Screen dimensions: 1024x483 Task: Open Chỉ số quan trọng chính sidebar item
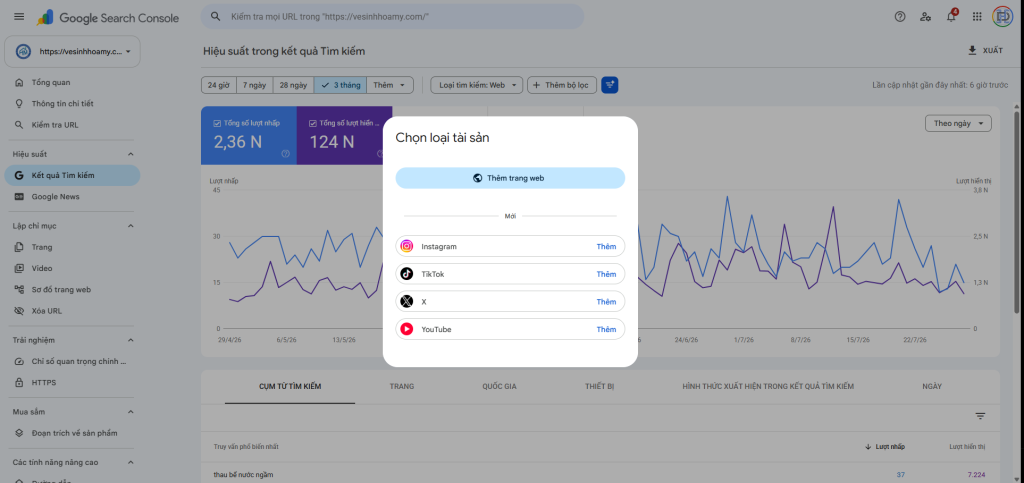72,361
